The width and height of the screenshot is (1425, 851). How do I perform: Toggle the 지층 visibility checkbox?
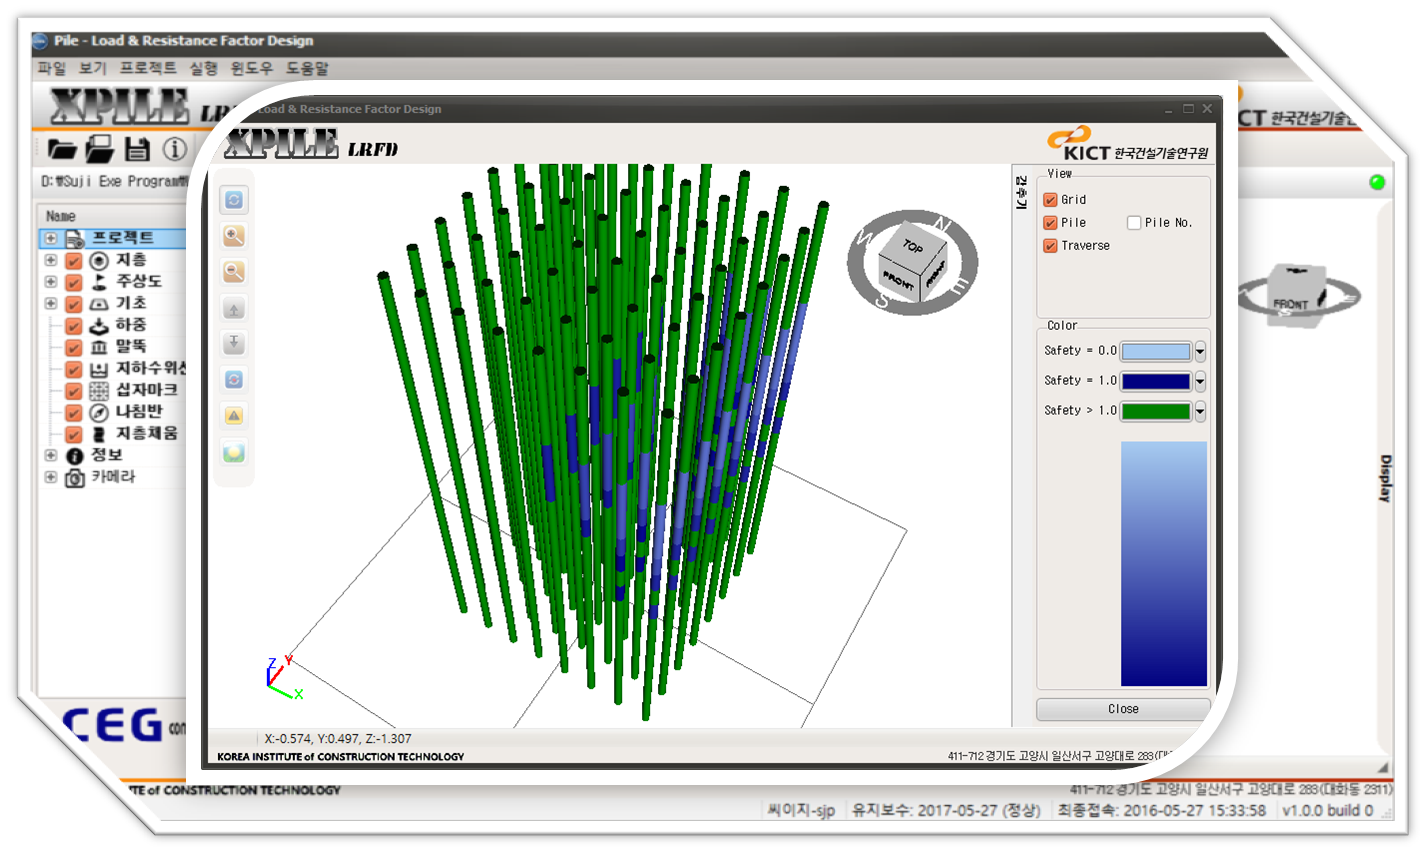pyautogui.click(x=74, y=261)
